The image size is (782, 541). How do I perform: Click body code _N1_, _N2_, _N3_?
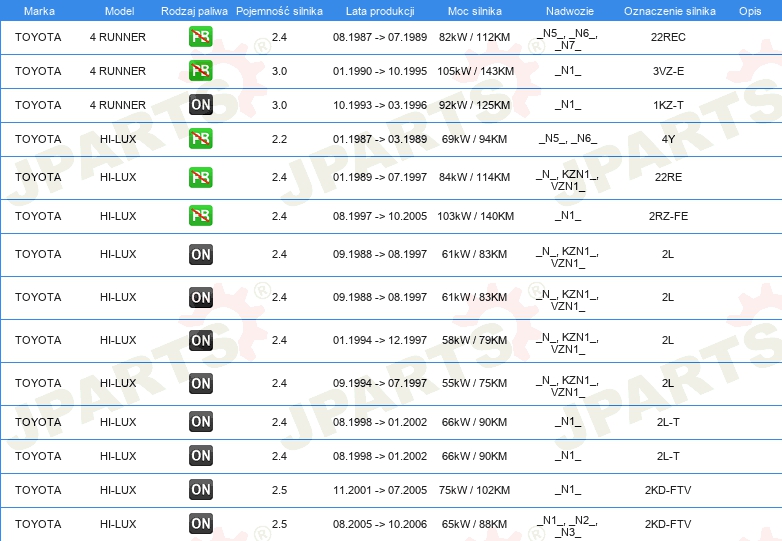coord(568,526)
